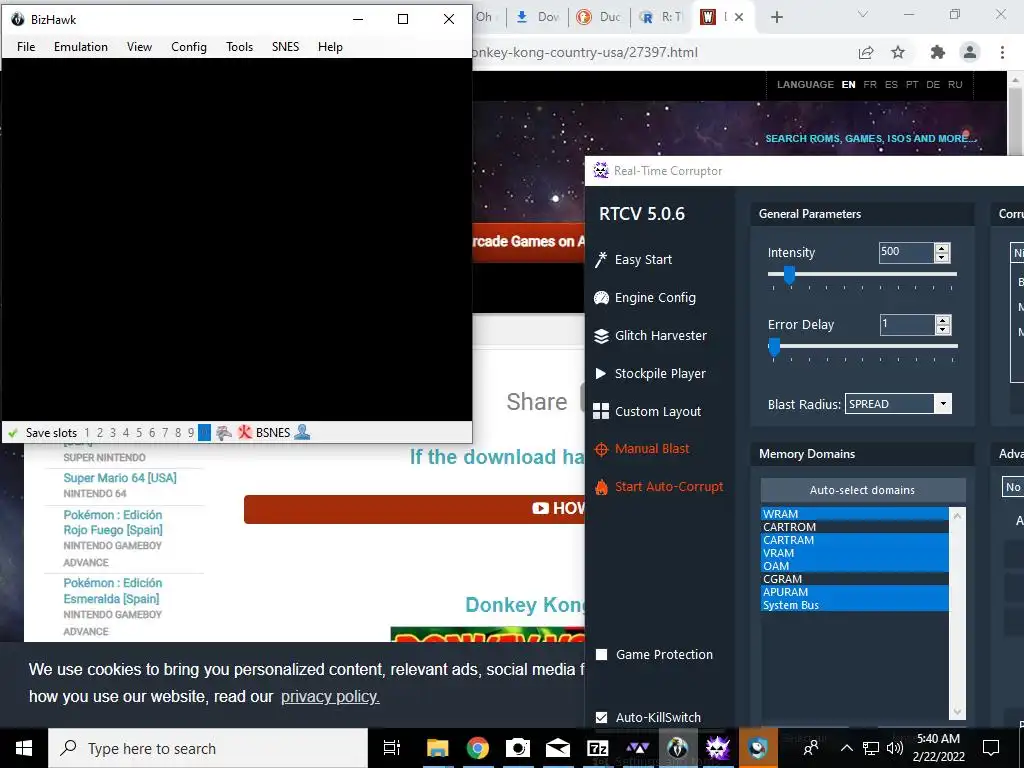Open Camera app from taskbar
1024x768 pixels.
click(518, 748)
